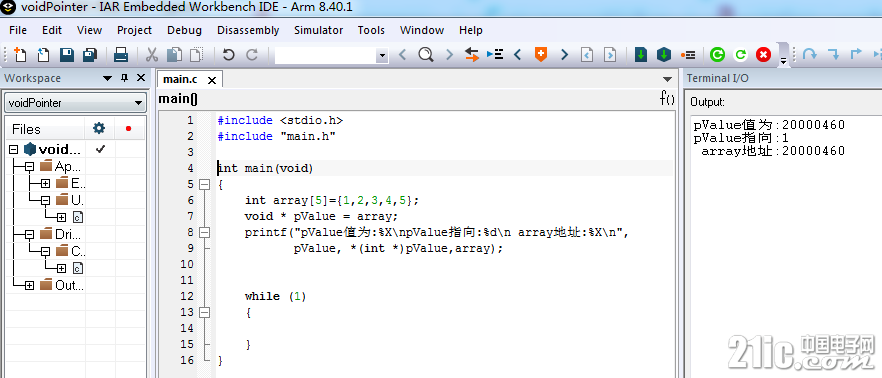
Task: Open the Disassembly menu
Action: [x=248, y=30]
